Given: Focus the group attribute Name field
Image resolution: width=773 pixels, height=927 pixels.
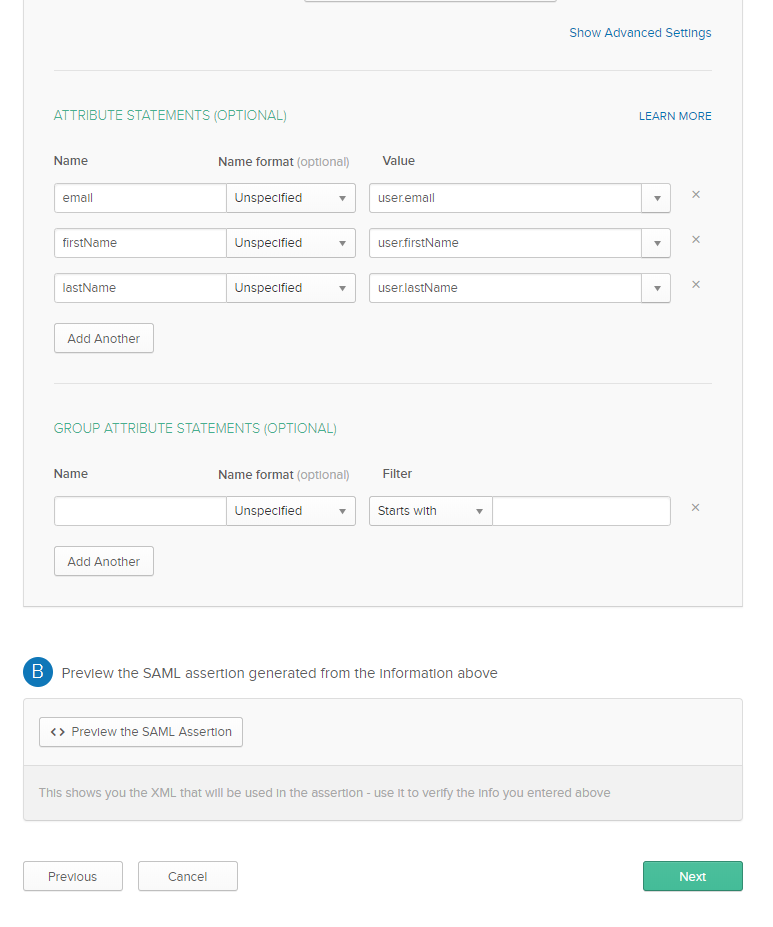Looking at the screenshot, I should pos(140,511).
